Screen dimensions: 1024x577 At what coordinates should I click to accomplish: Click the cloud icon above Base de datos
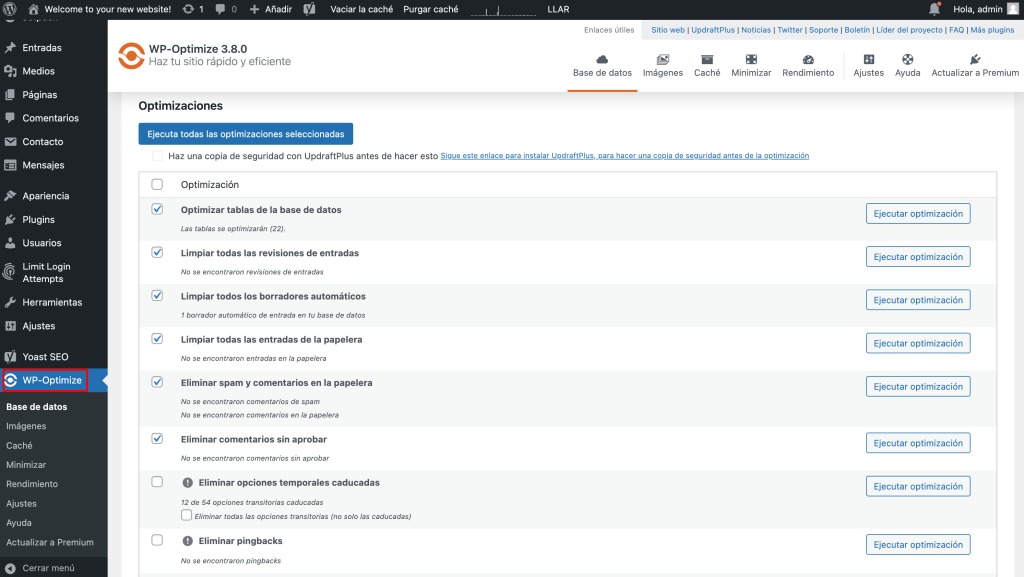tap(602, 59)
